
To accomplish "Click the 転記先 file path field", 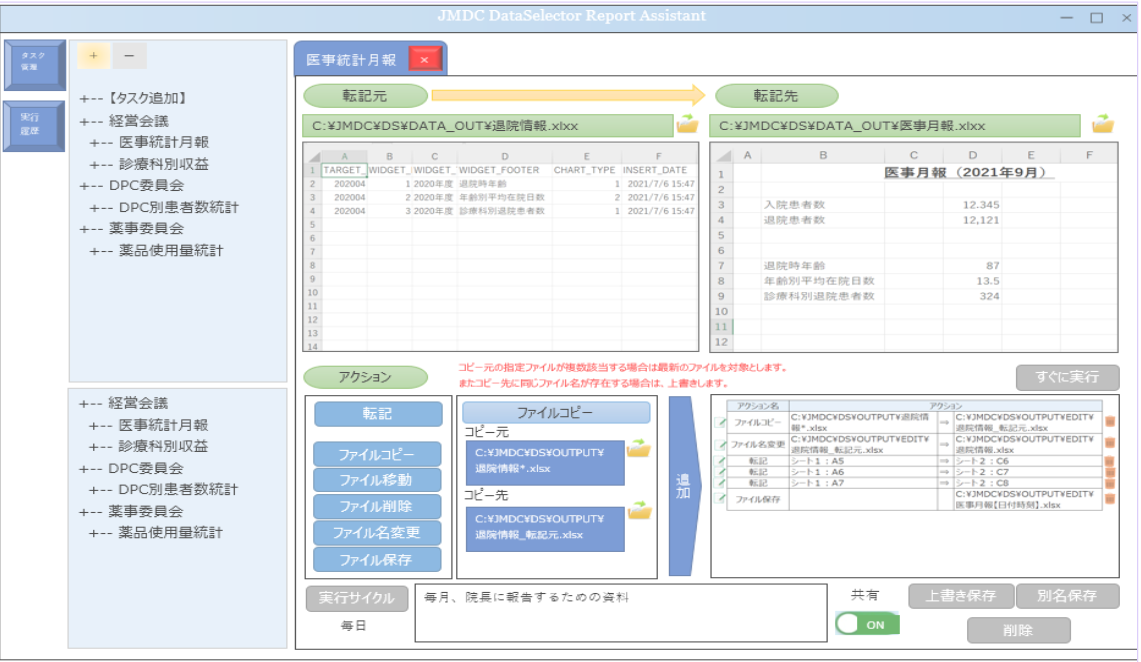I will coord(895,126).
